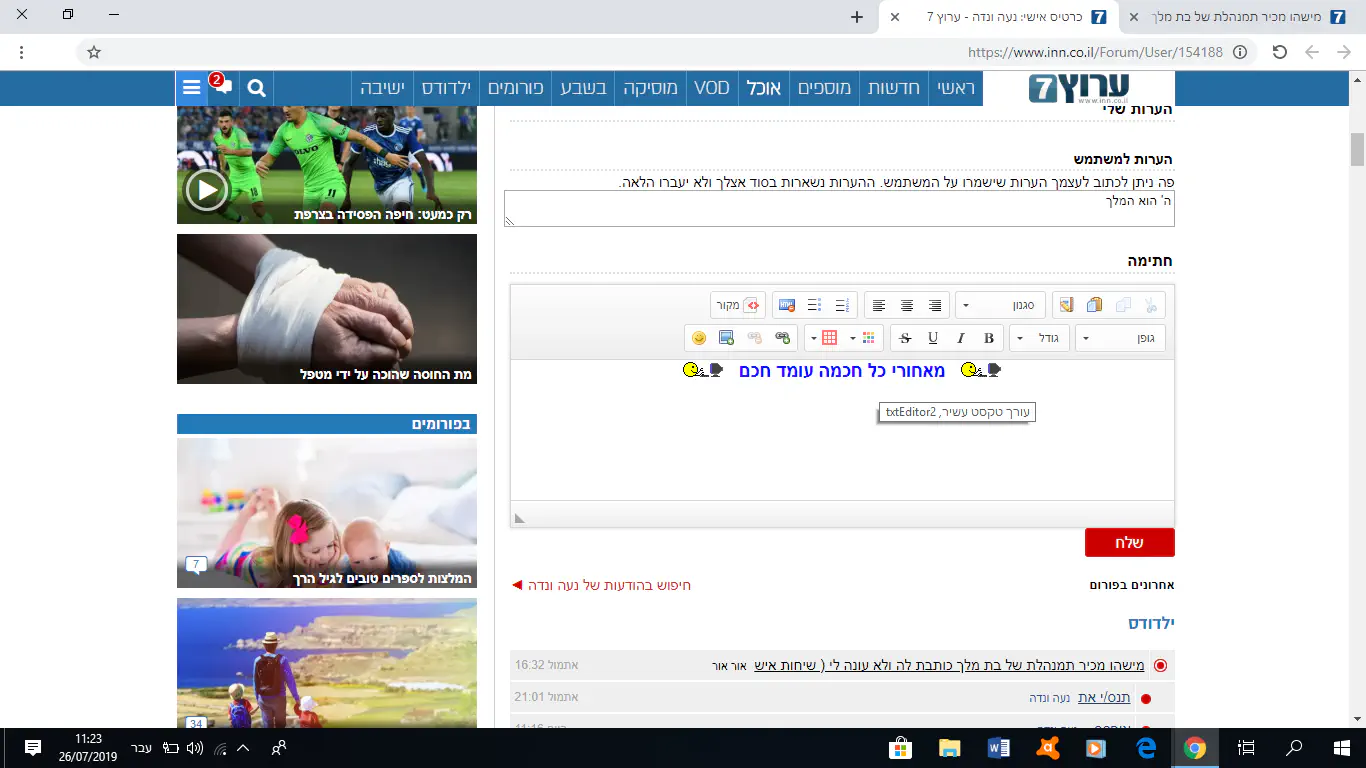Expand the גודל size dropdown
1366x768 pixels.
point(1039,338)
